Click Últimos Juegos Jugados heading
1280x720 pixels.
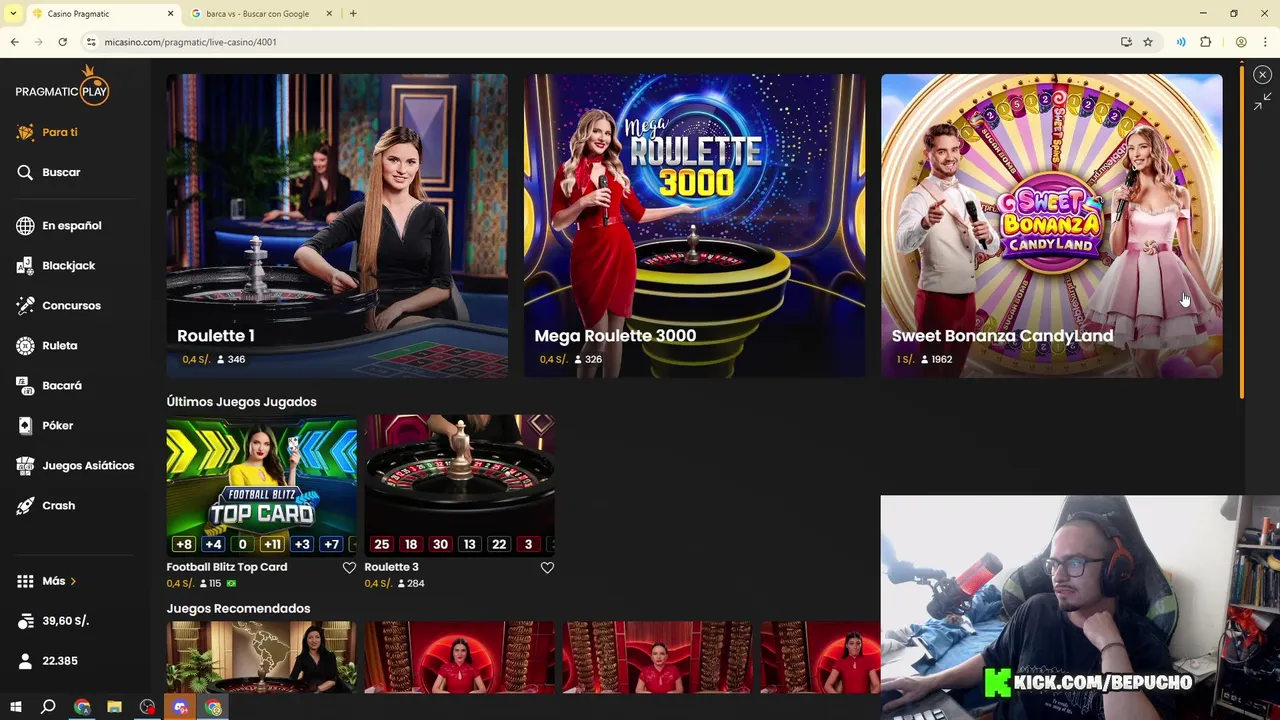pyautogui.click(x=241, y=402)
